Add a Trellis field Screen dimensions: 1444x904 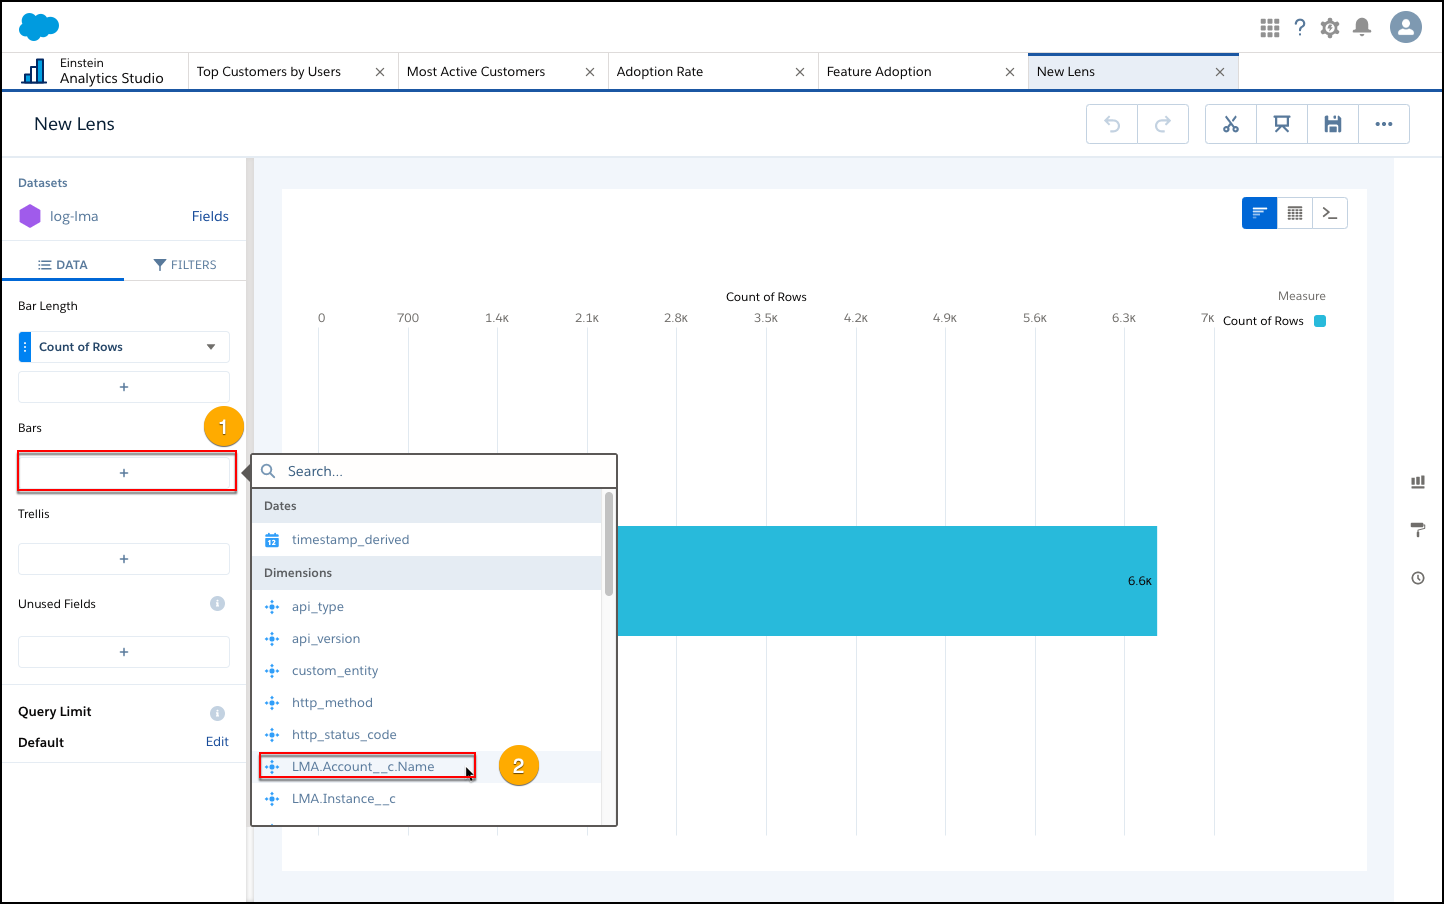coord(124,559)
